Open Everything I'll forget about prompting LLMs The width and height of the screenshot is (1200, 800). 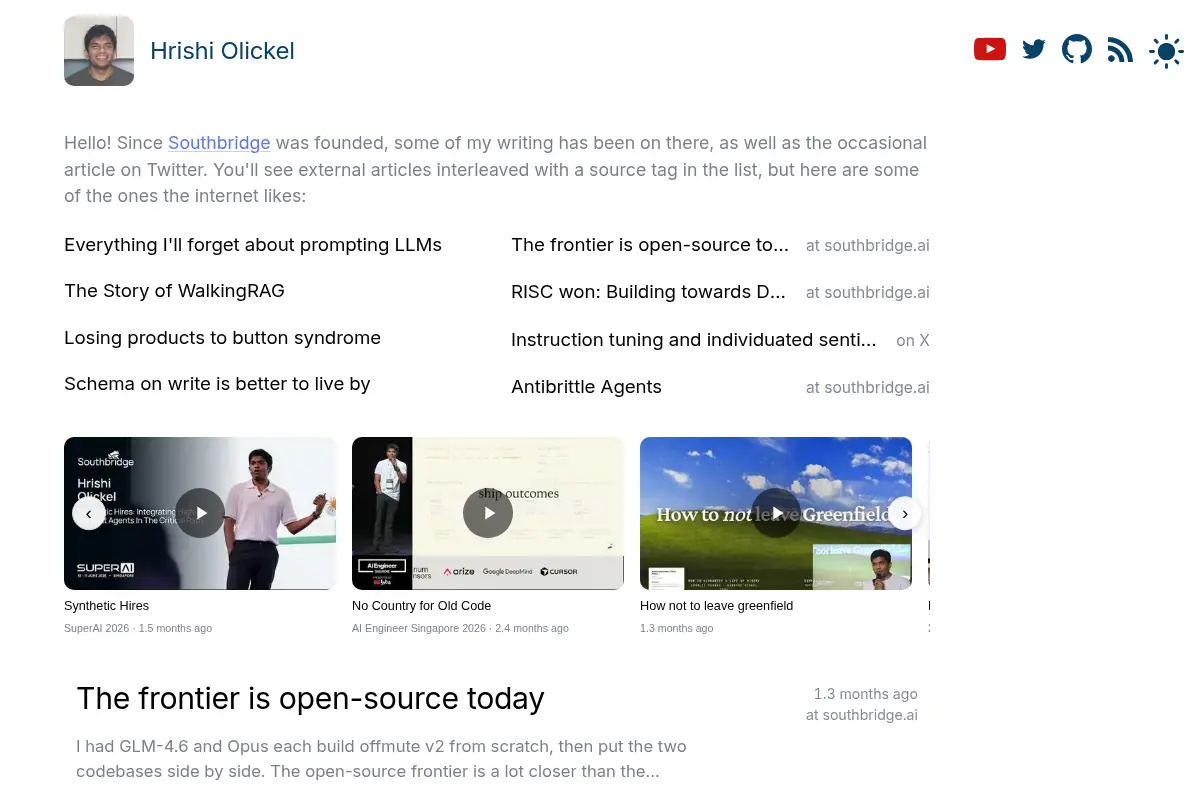coord(253,245)
